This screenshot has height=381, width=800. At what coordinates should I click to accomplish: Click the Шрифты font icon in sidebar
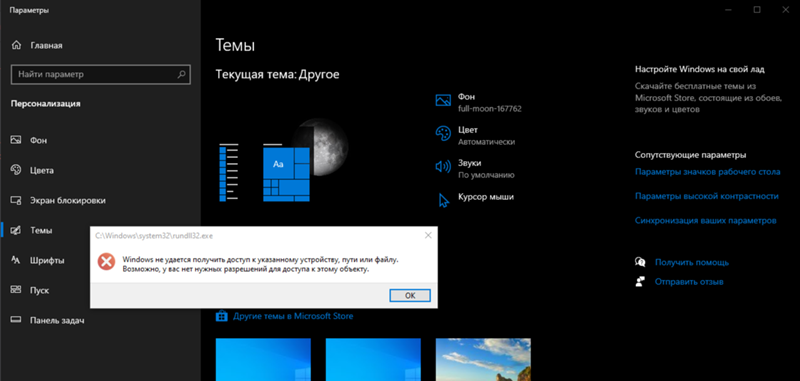[x=16, y=260]
